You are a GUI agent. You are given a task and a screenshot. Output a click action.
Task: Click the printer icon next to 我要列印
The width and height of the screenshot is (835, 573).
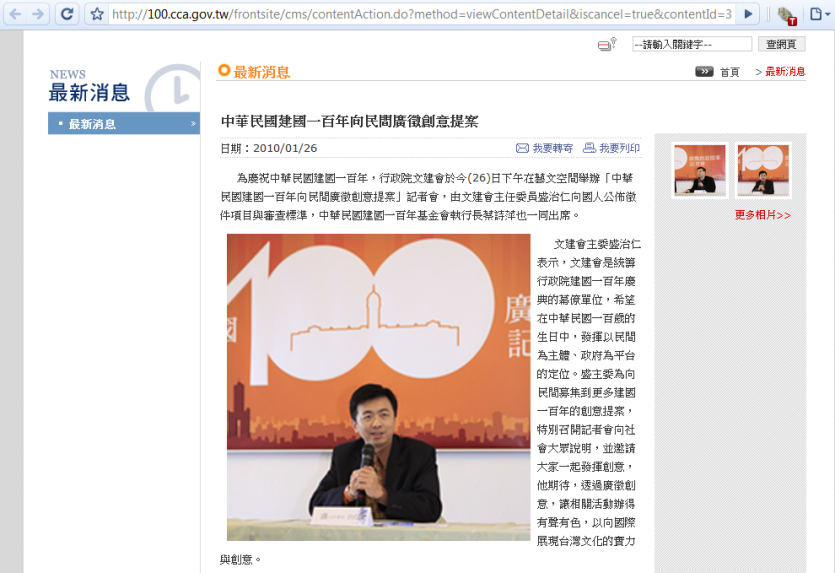pos(589,148)
